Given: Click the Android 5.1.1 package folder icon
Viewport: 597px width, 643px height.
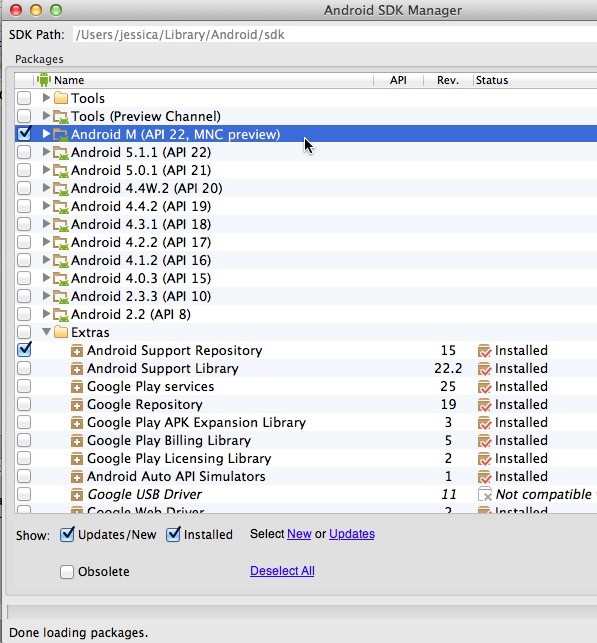Looking at the screenshot, I should coord(61,153).
